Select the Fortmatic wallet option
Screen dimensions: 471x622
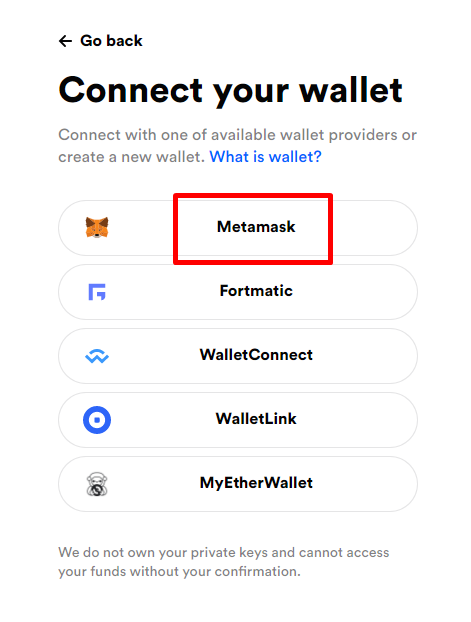[238, 292]
